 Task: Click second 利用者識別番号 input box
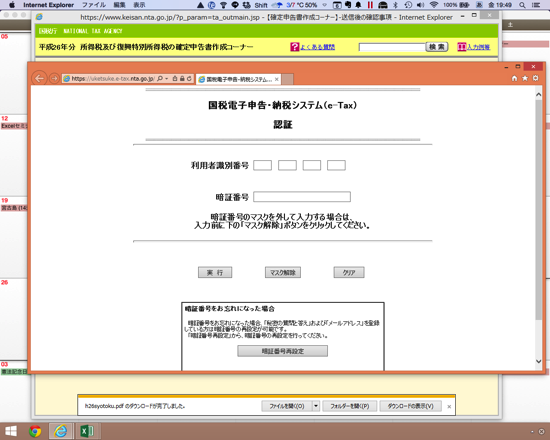click(x=287, y=165)
